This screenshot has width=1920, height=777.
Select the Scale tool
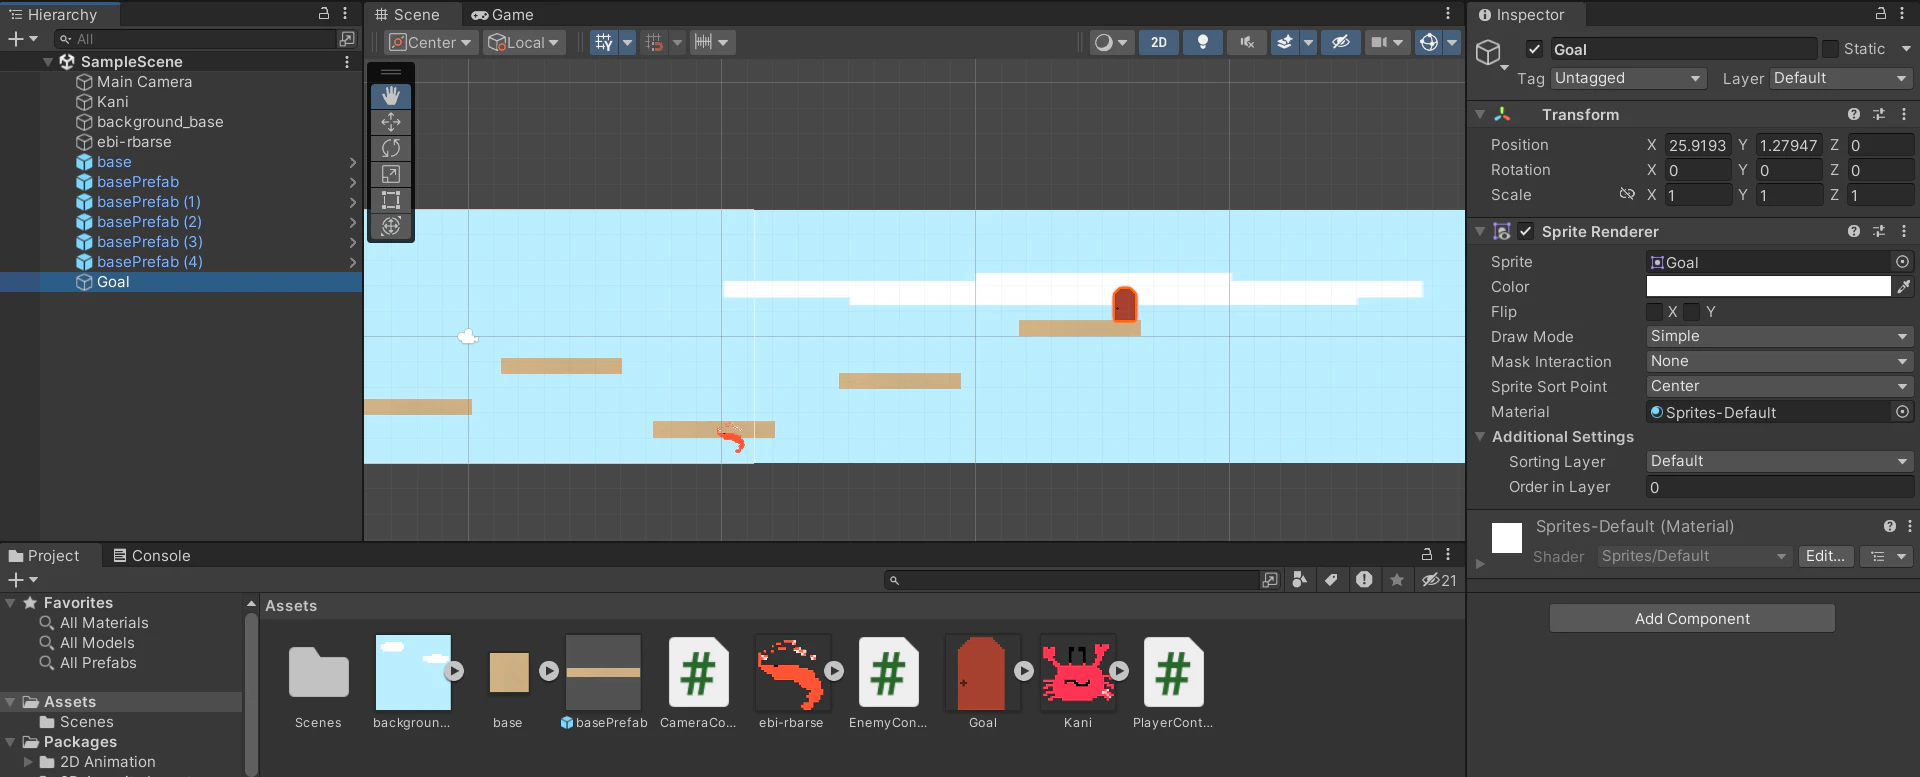point(390,174)
